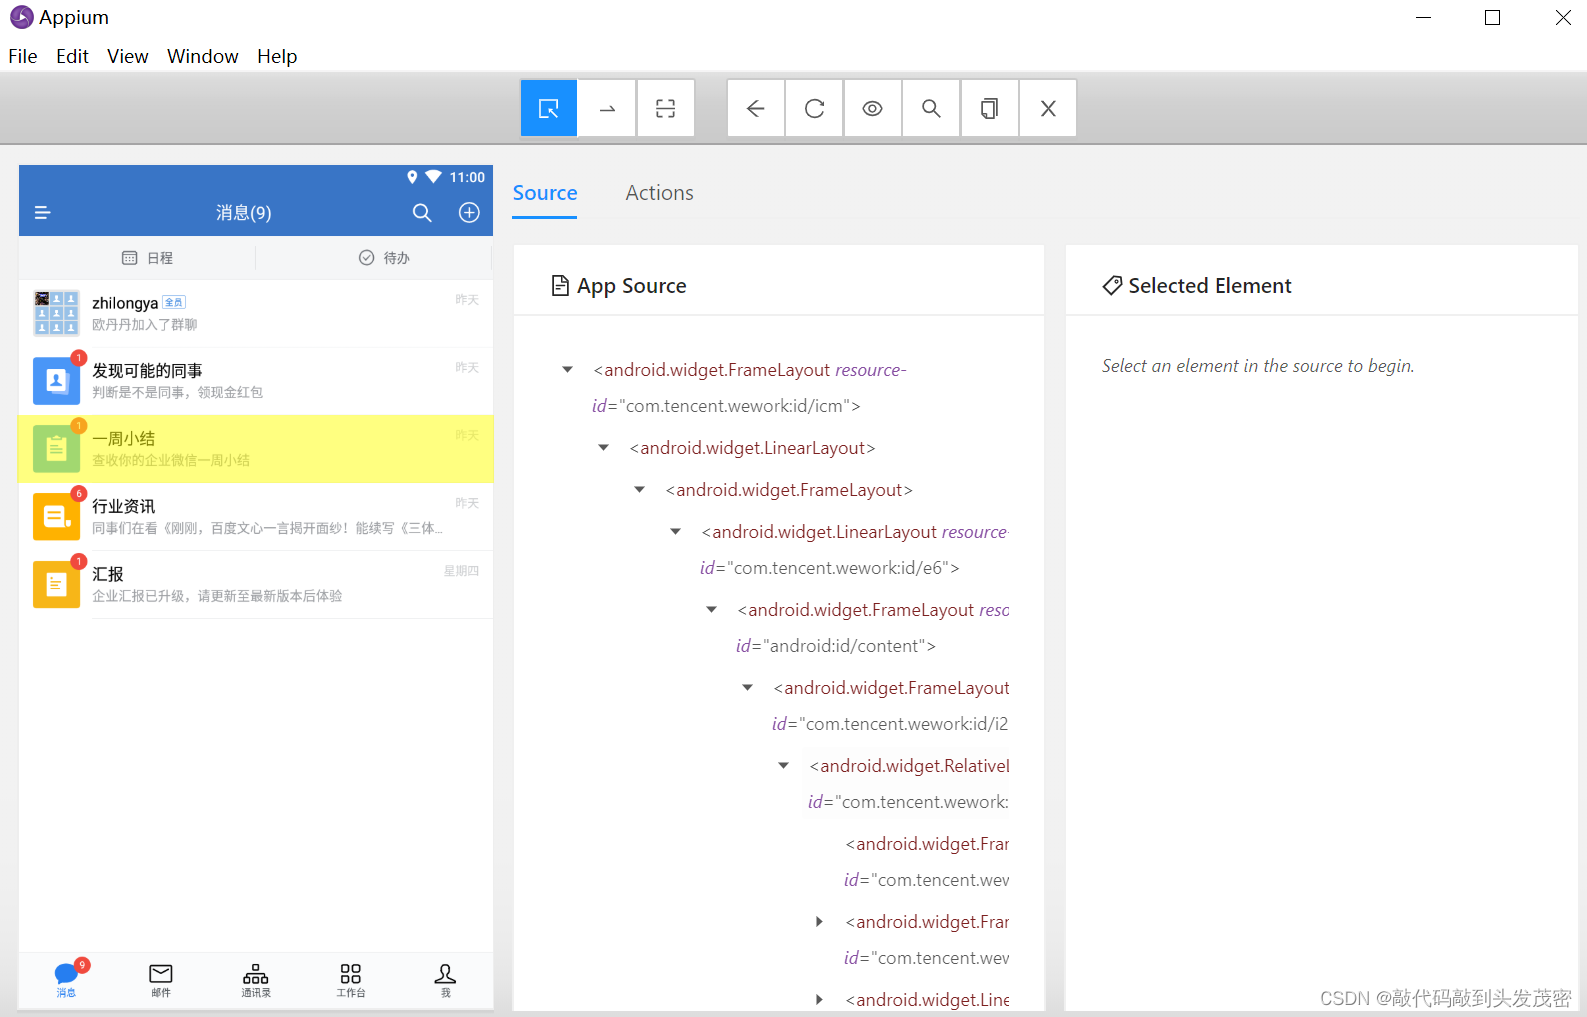Select the FrameLayout android:id/content row
This screenshot has width=1587, height=1017.
[x=872, y=628]
